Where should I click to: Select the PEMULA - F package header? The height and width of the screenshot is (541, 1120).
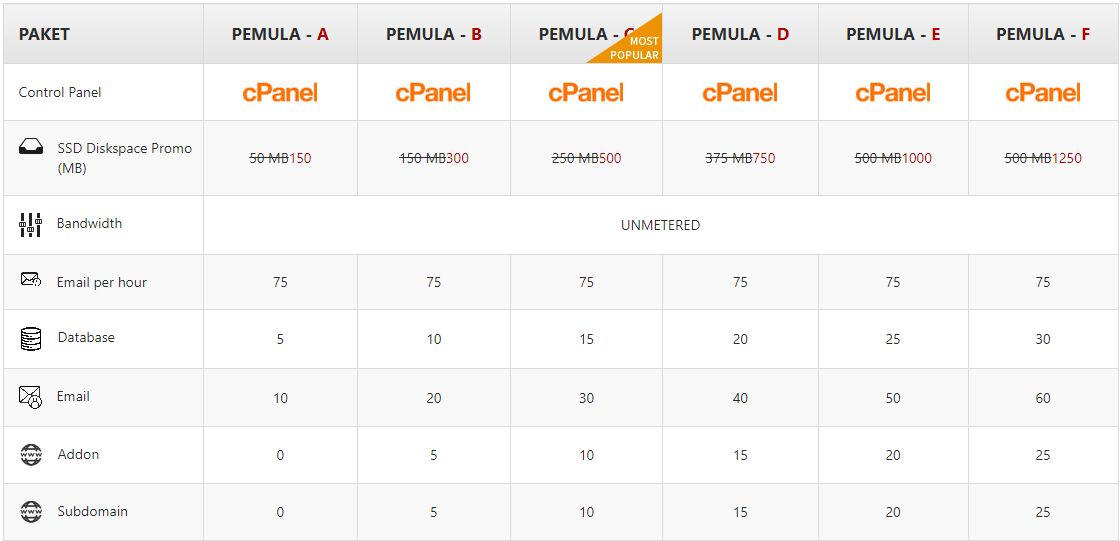coord(1043,34)
